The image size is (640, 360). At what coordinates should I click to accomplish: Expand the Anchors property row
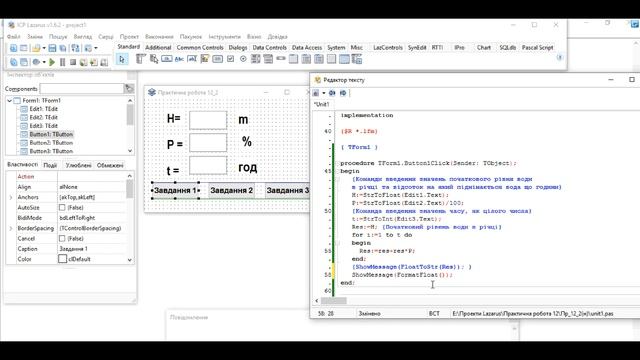(11, 197)
